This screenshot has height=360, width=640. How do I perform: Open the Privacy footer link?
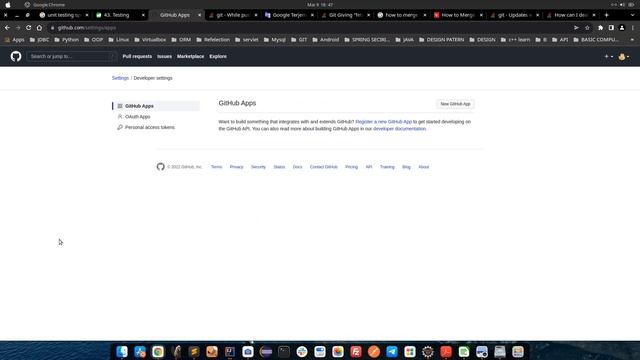click(x=236, y=167)
